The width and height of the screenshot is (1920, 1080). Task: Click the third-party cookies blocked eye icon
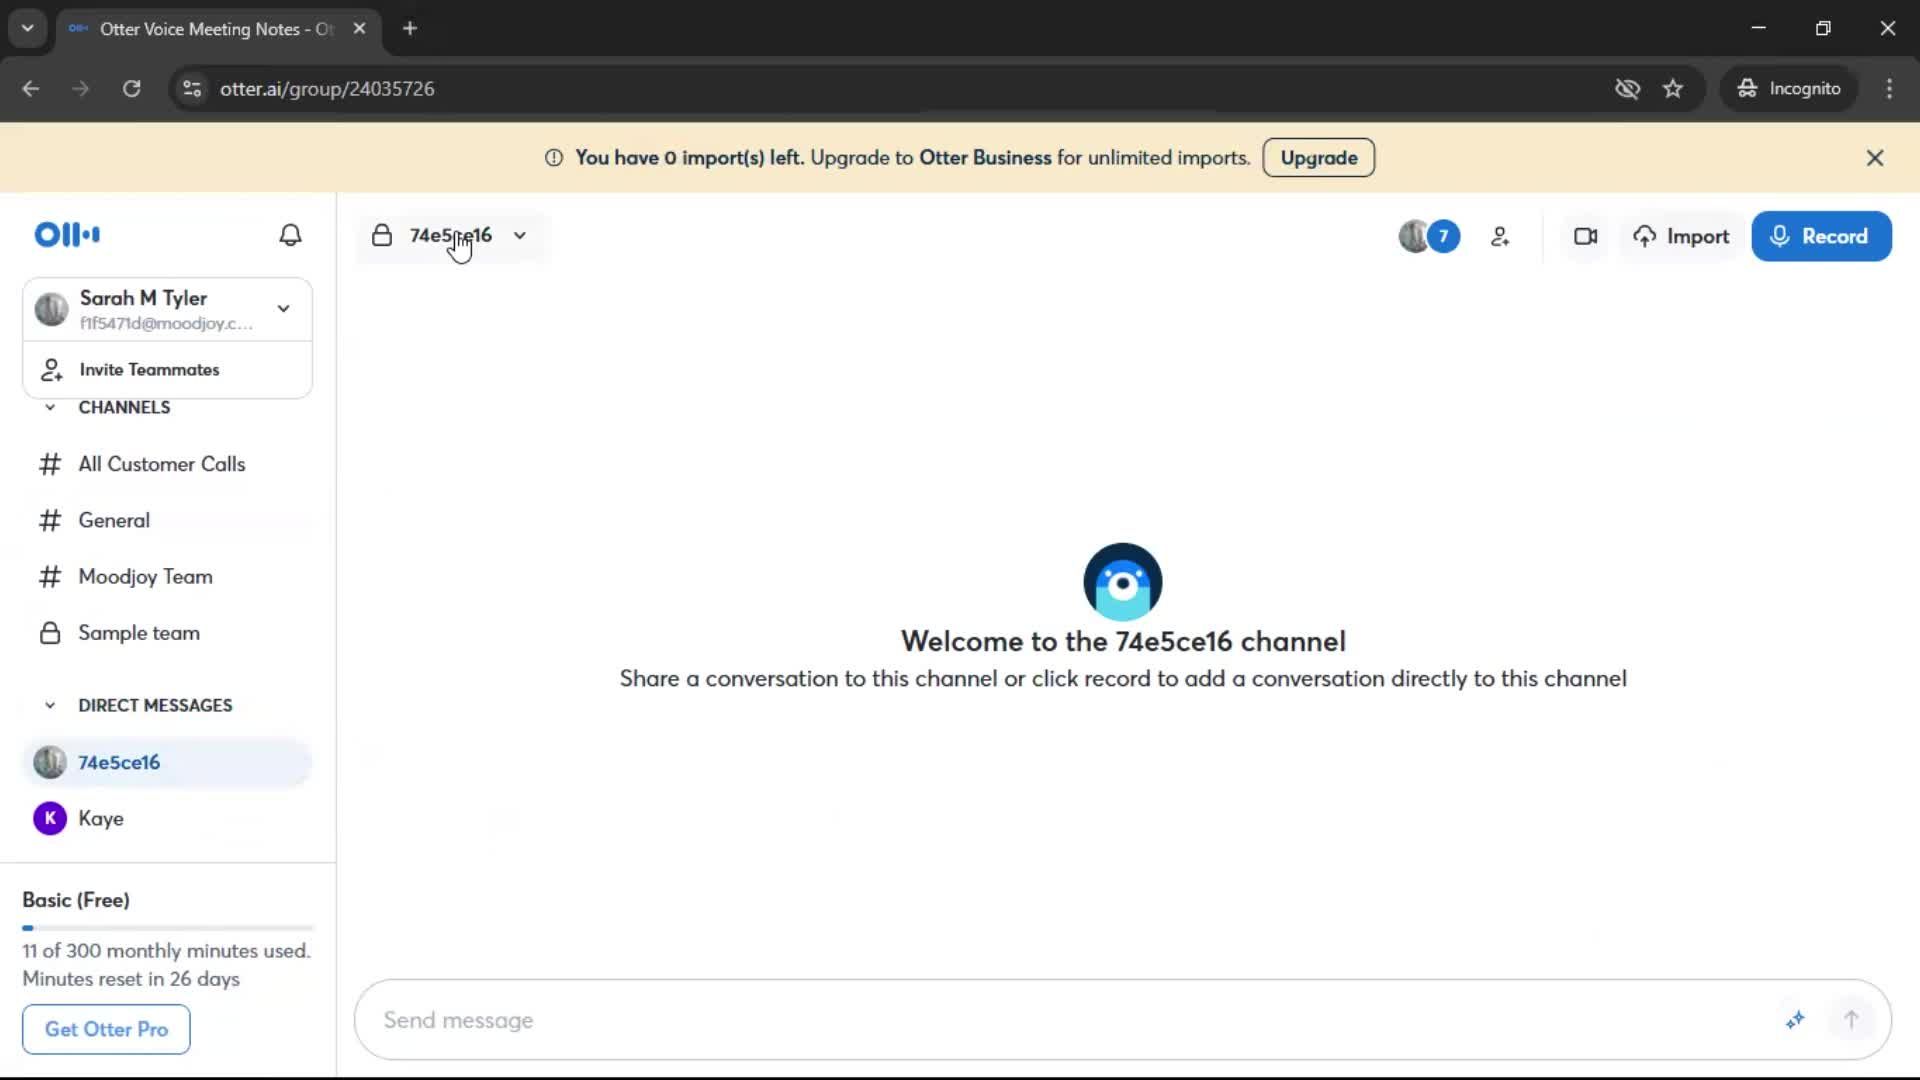coord(1627,89)
